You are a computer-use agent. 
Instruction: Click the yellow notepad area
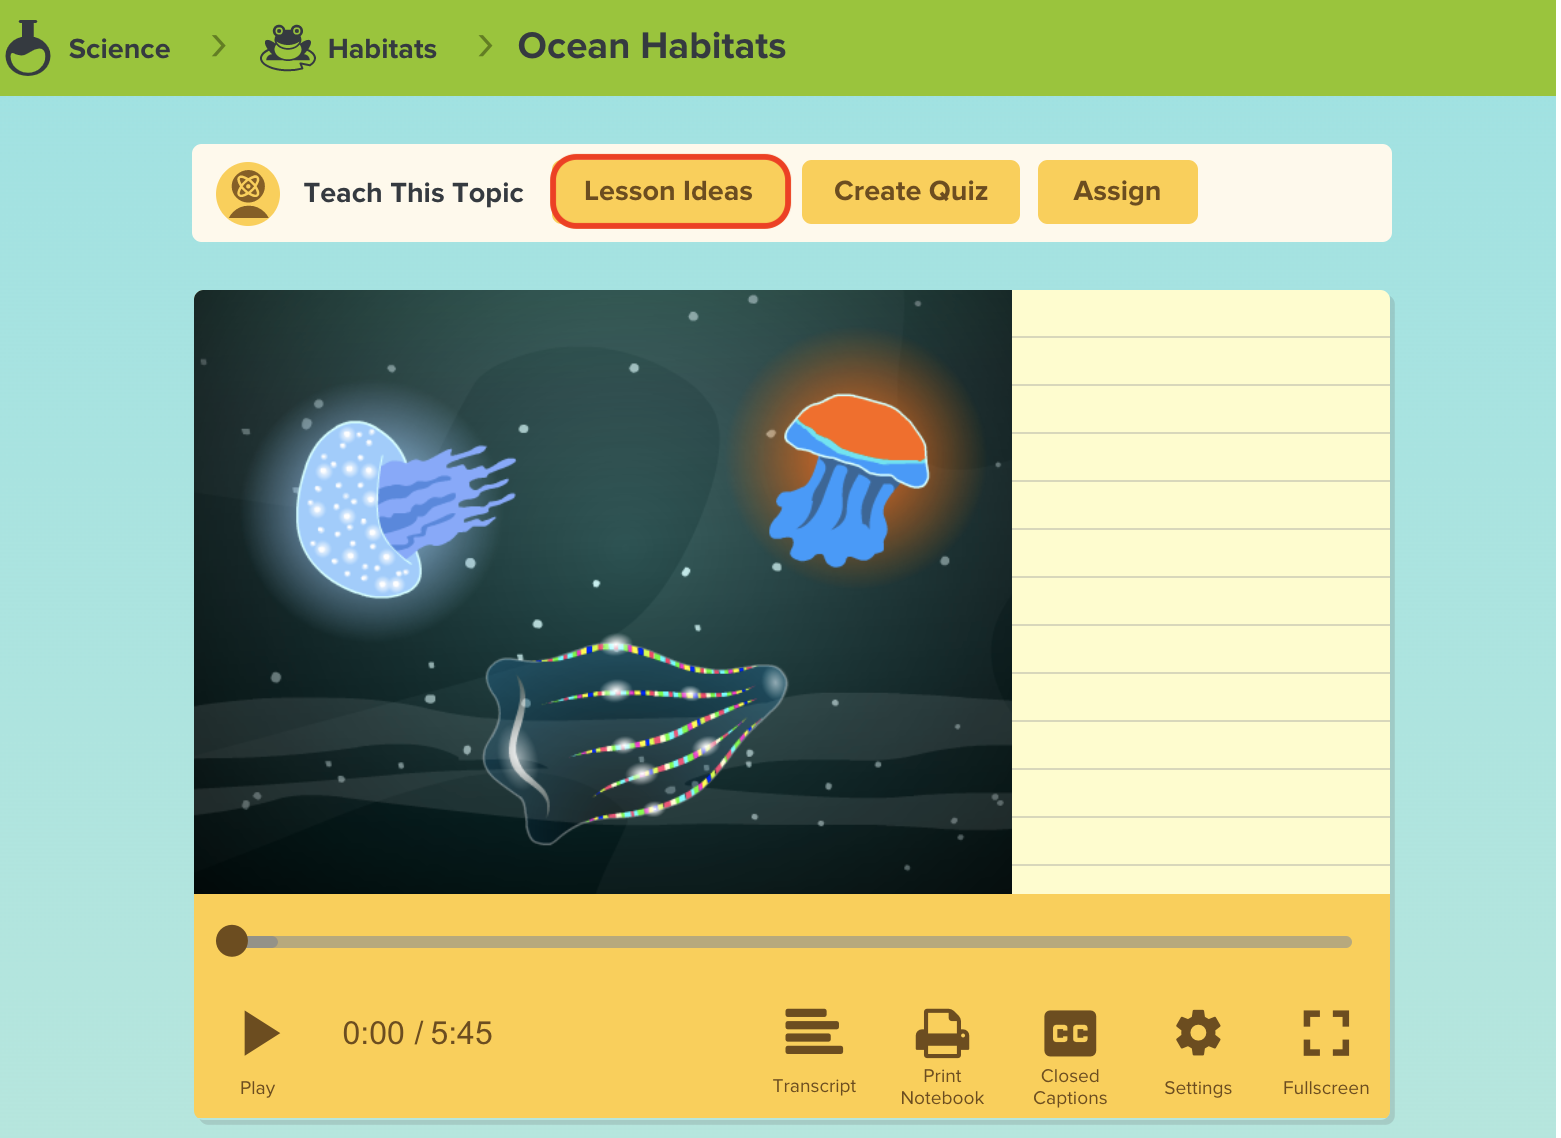(1200, 590)
